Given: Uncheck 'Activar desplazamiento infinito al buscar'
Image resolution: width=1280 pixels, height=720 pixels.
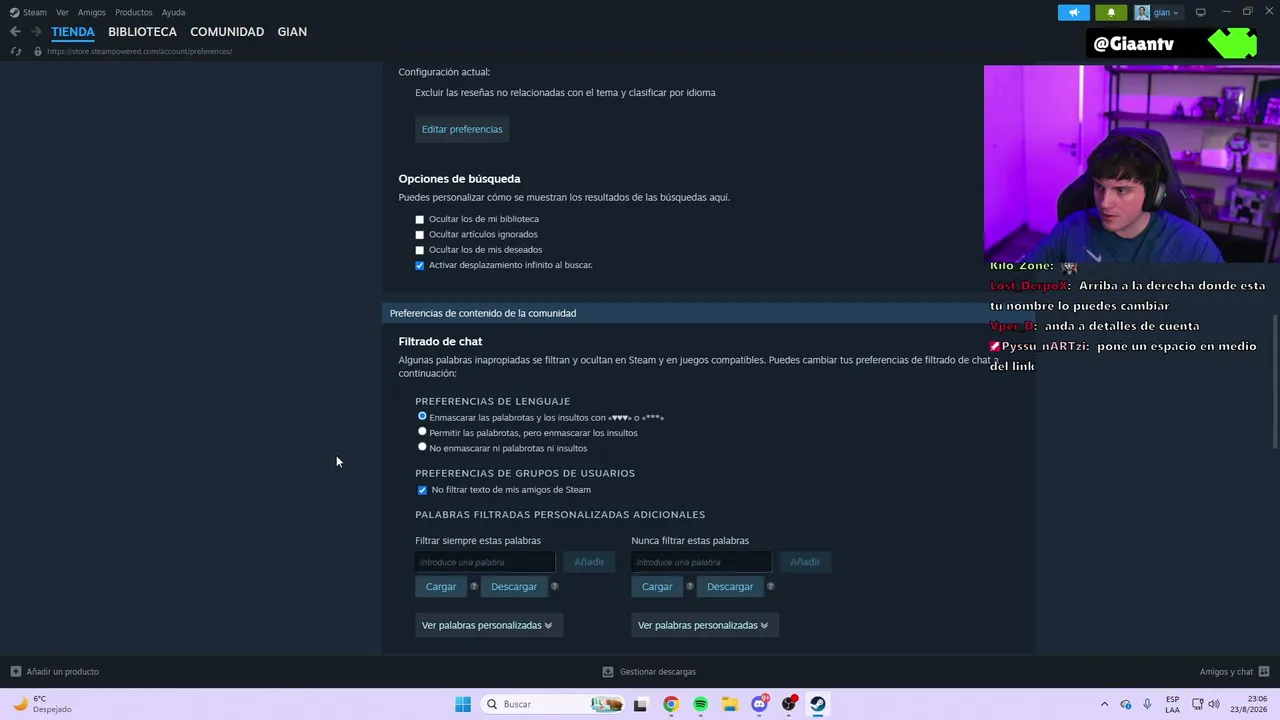Looking at the screenshot, I should click(420, 265).
